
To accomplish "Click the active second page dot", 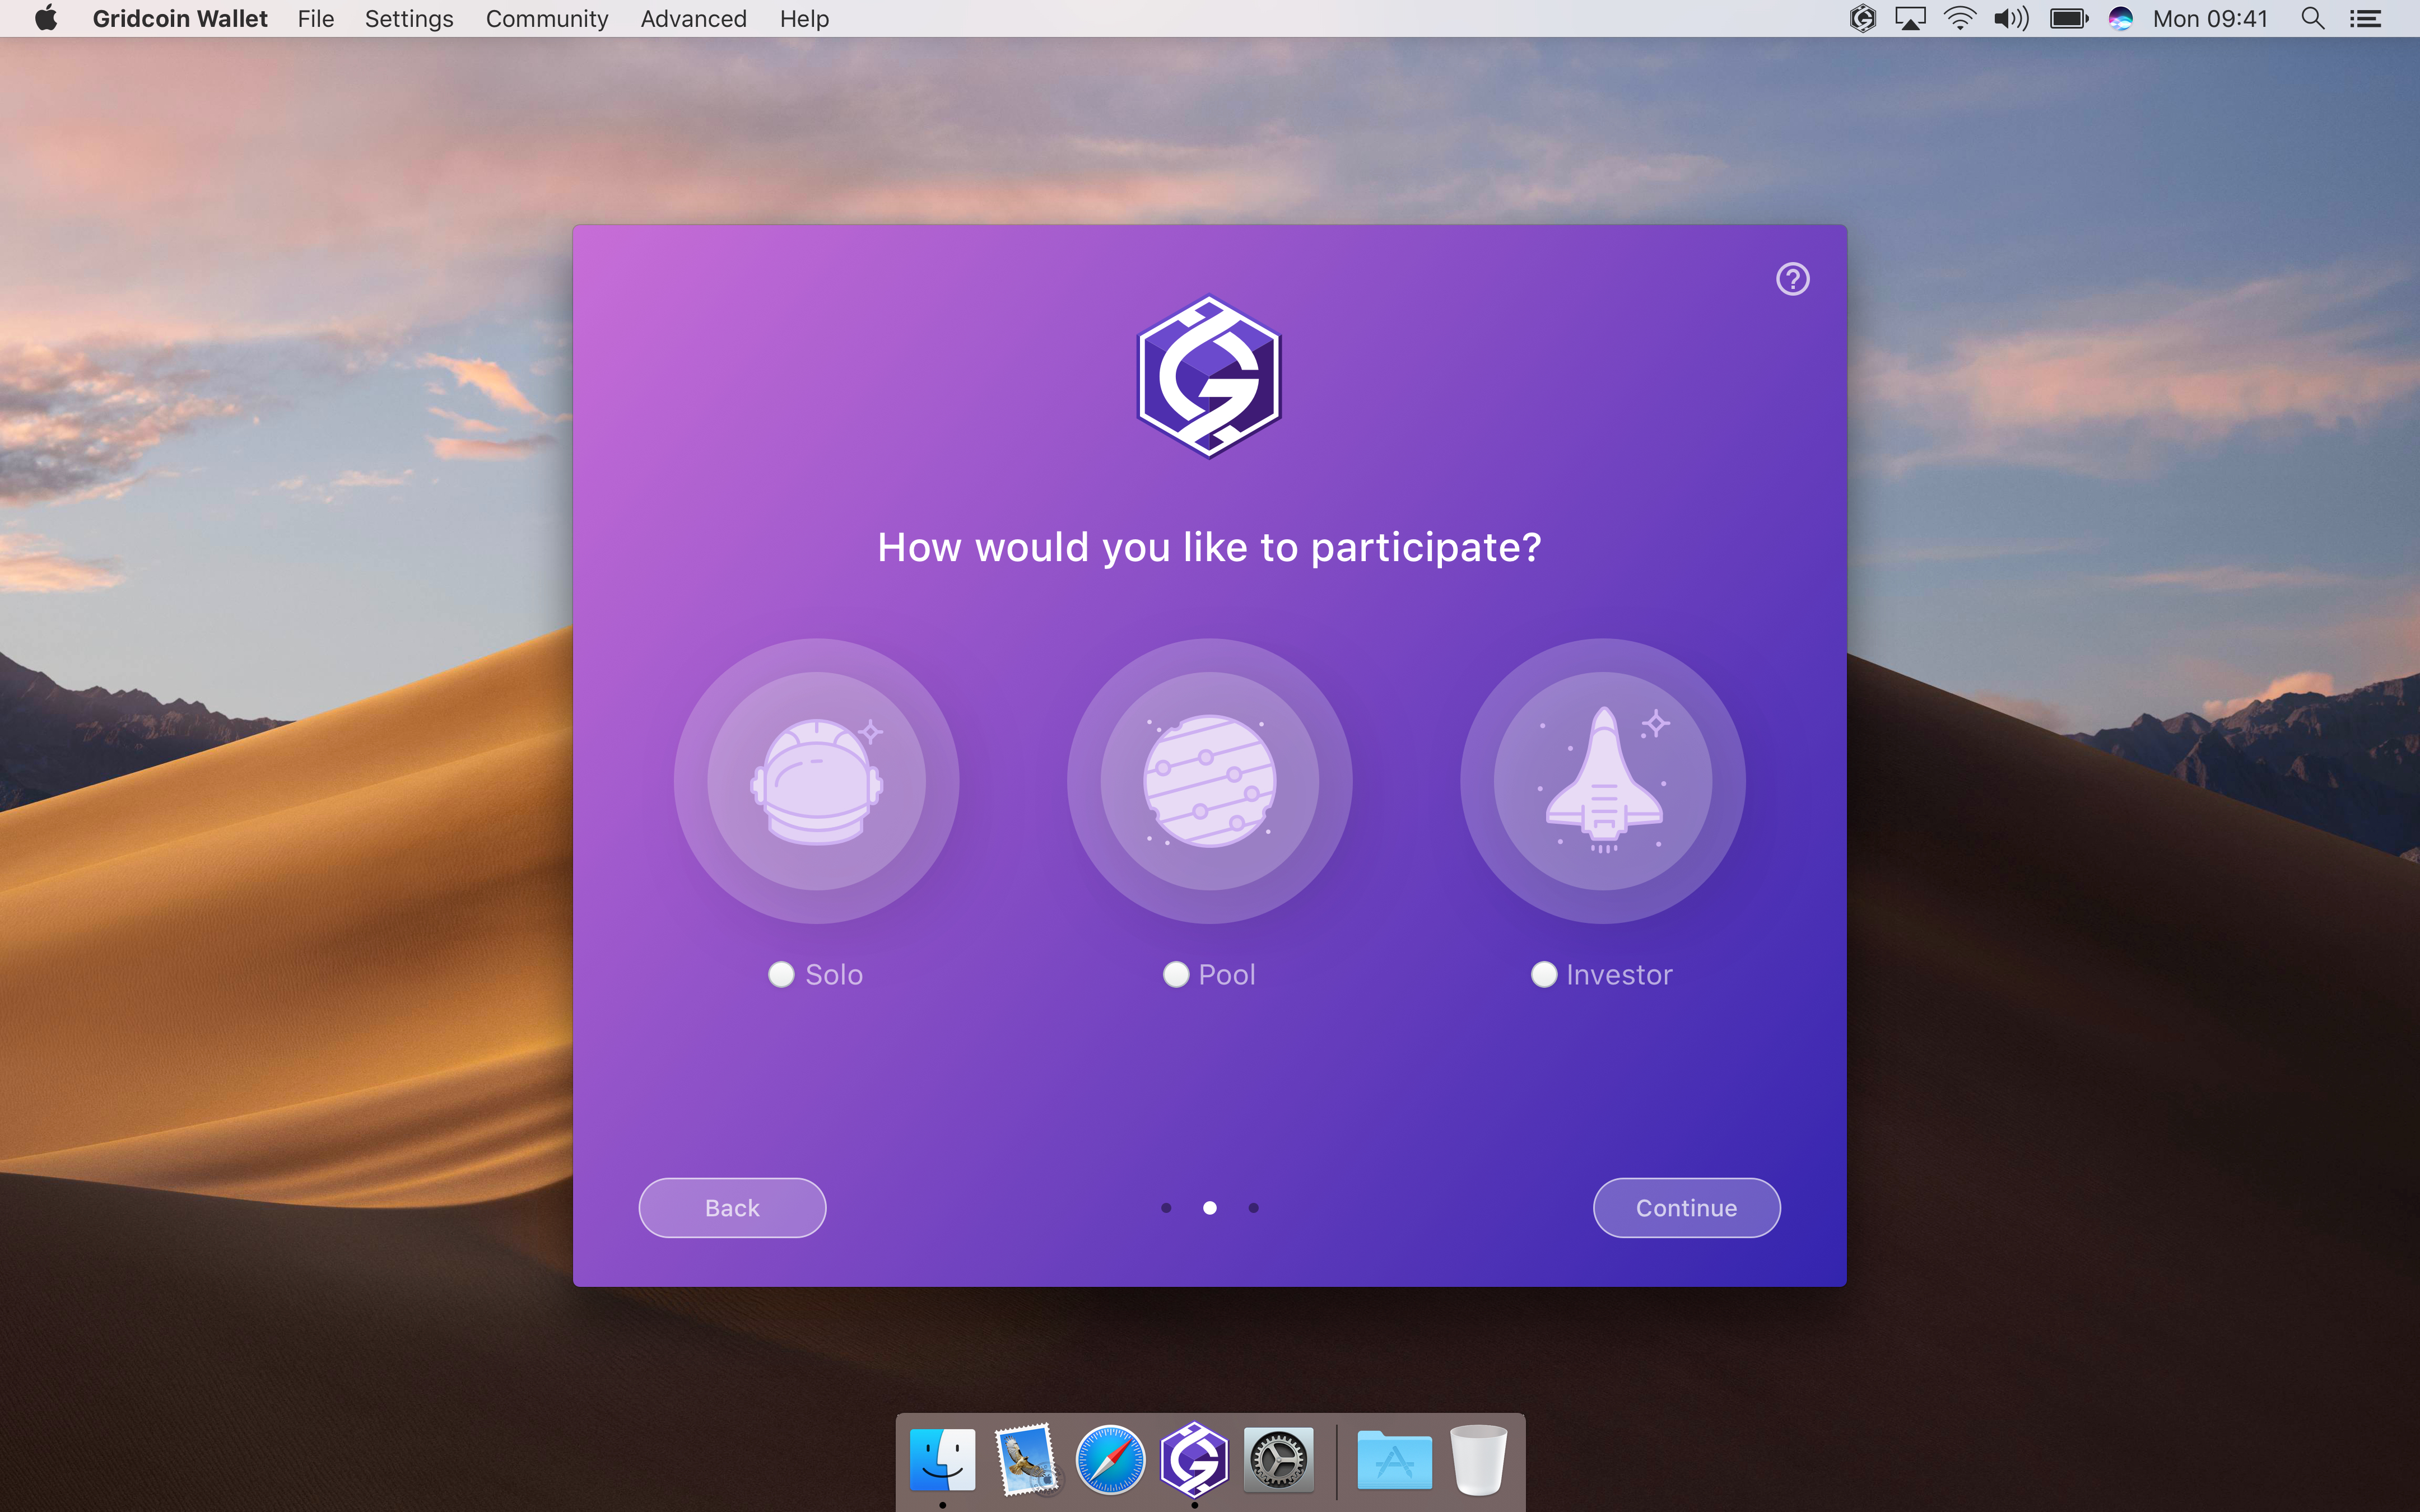I will point(1210,1208).
